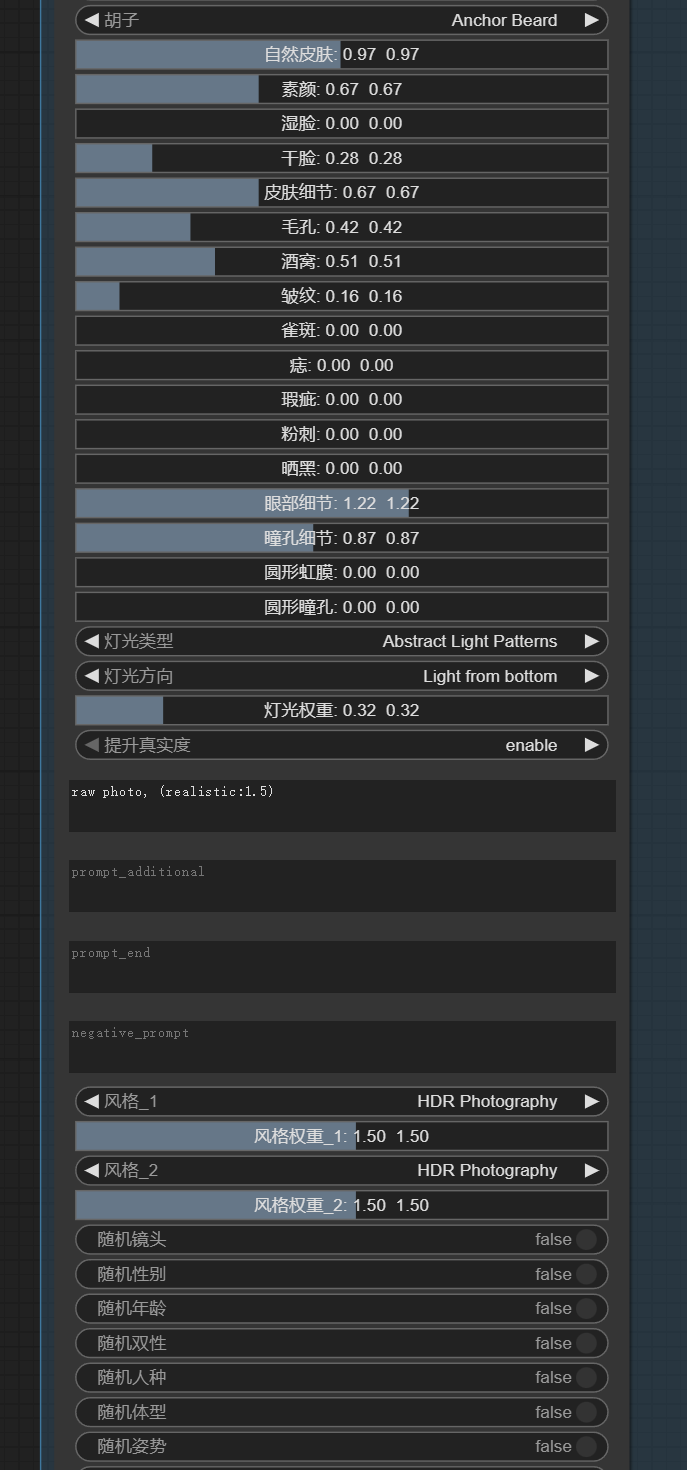Toggle 随机双性 switch

tap(586, 1343)
